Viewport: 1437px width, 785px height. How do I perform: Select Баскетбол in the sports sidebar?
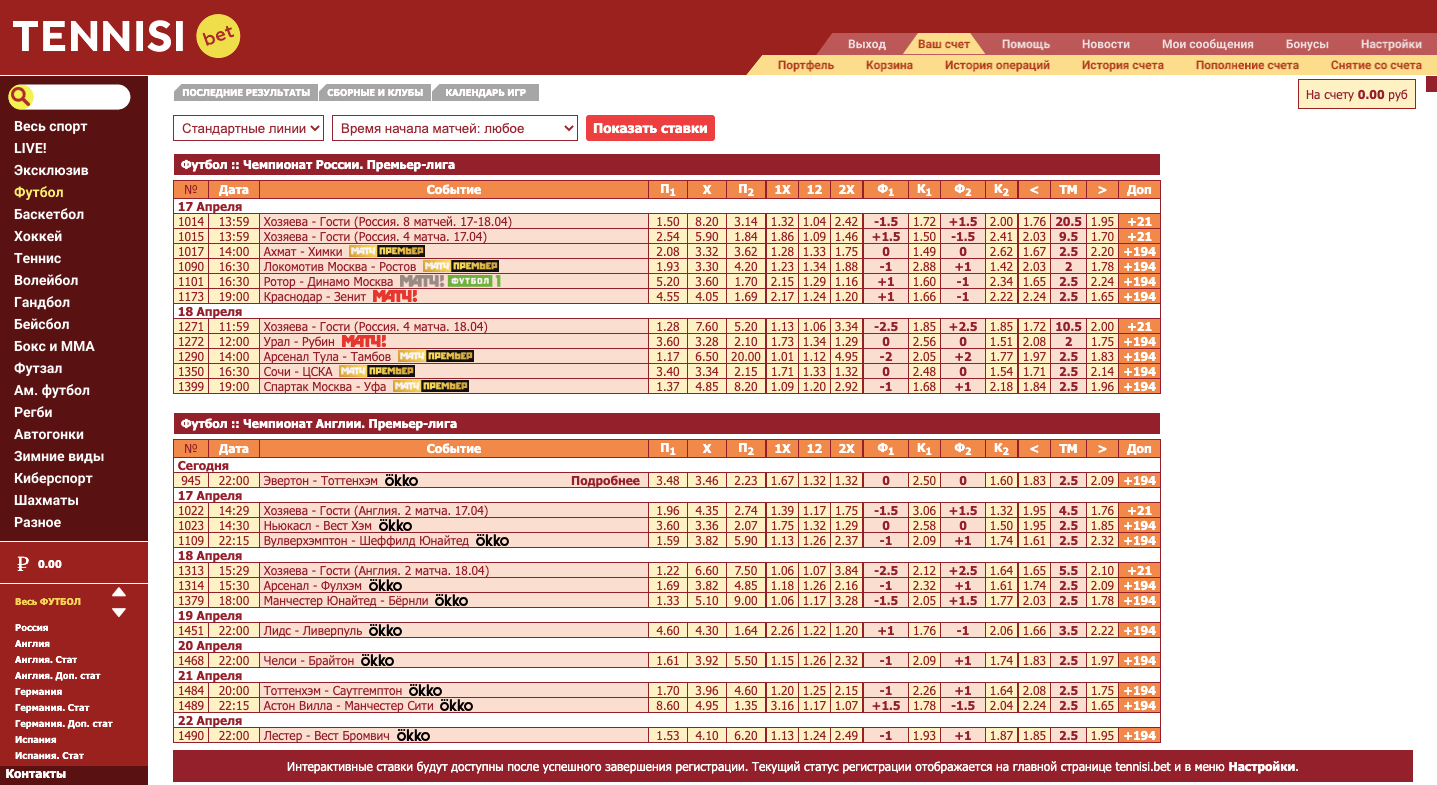click(49, 214)
